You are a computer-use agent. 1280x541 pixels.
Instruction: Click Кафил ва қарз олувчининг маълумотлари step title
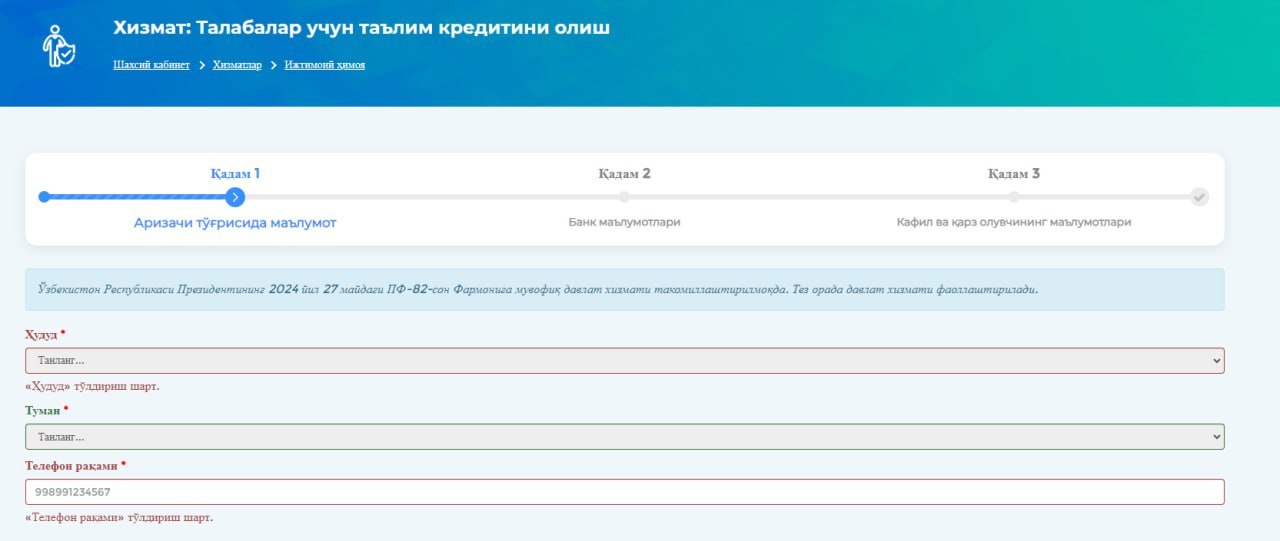tap(1014, 222)
